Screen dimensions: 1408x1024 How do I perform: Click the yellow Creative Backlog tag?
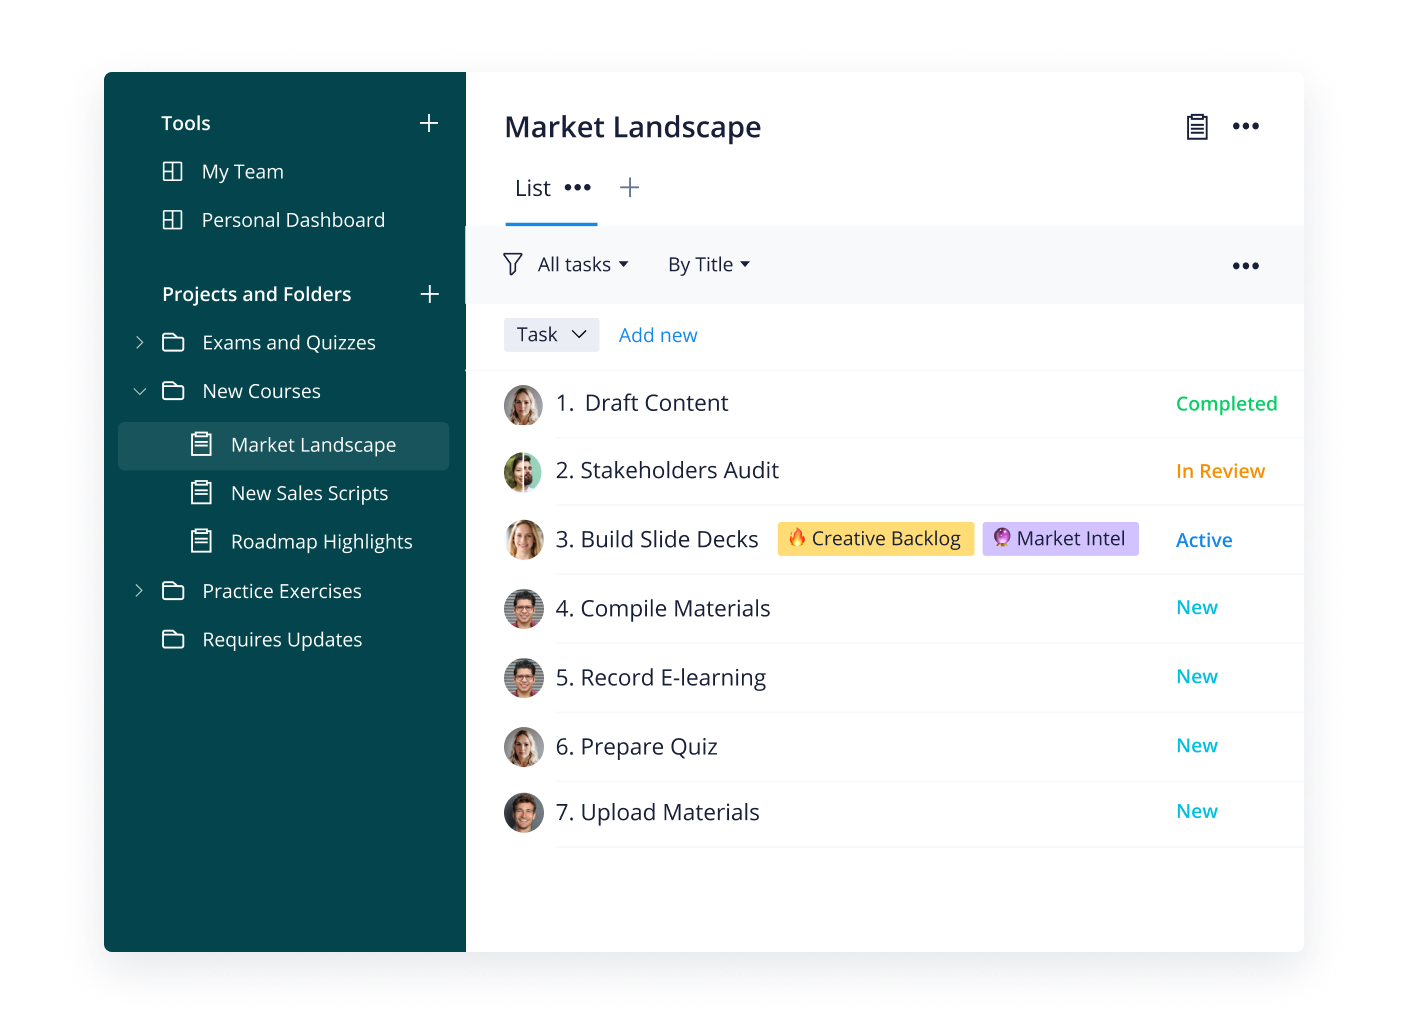click(x=876, y=538)
